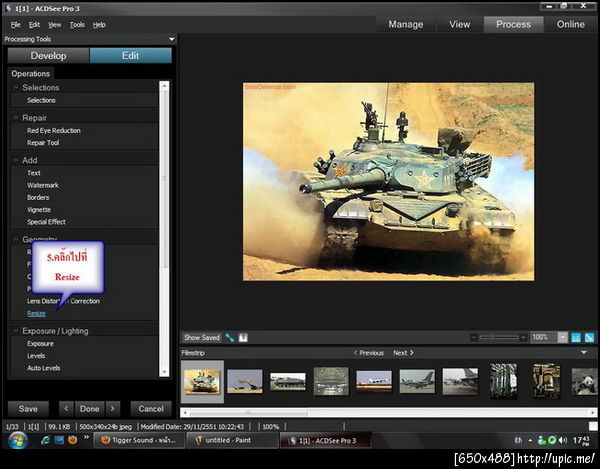Viewport: 600px width, 469px height.
Task: Open the Help menu
Action: click(x=99, y=25)
